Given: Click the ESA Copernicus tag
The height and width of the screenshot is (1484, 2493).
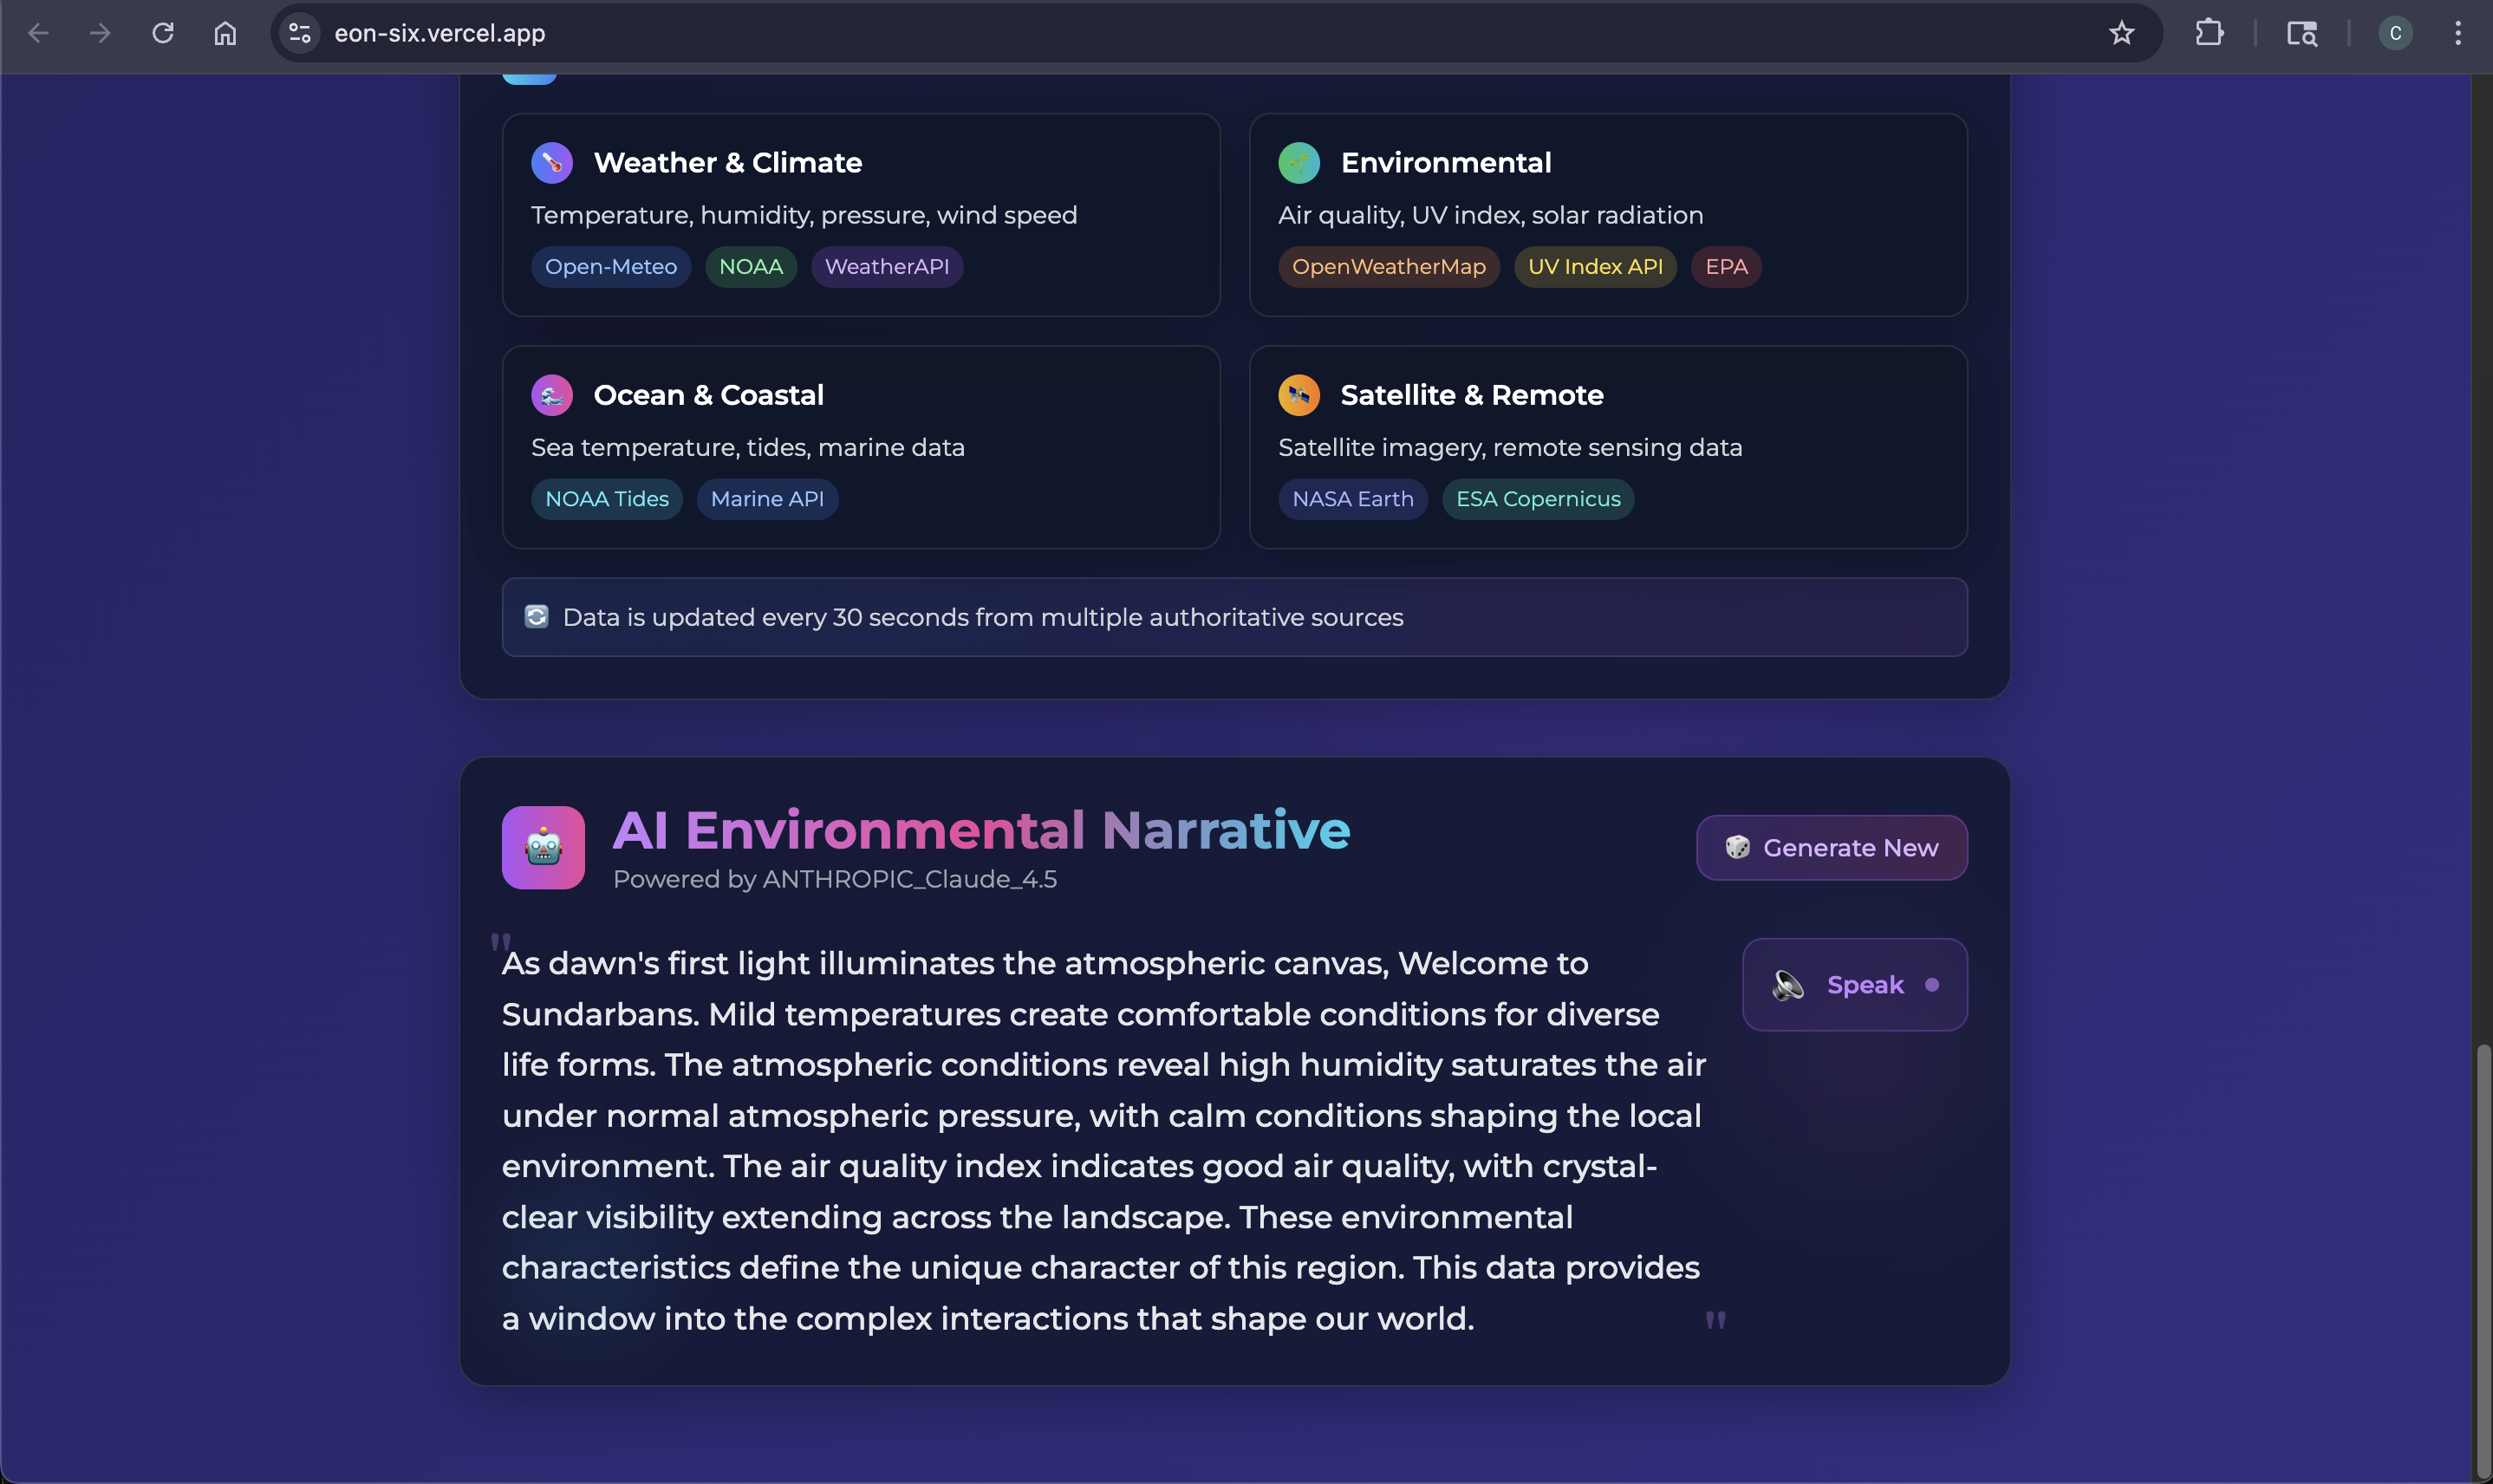Looking at the screenshot, I should (x=1537, y=499).
